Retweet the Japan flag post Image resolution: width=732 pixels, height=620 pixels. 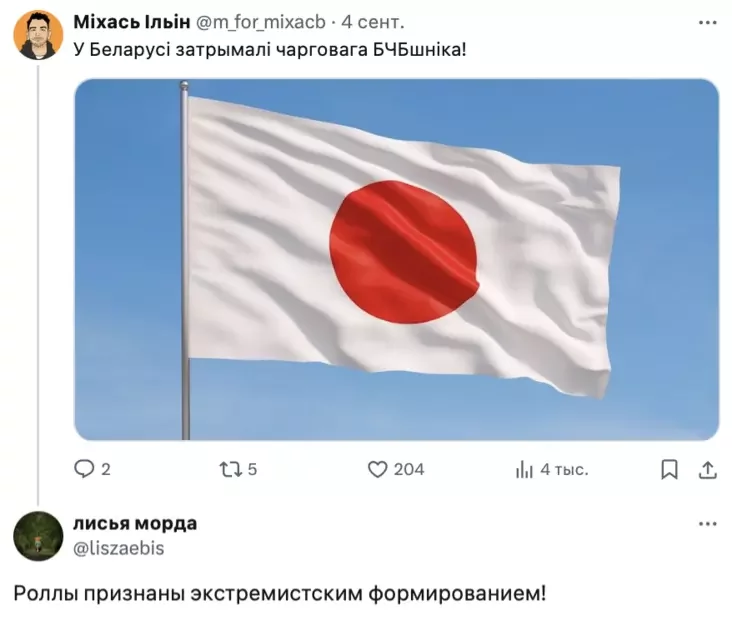(x=231, y=469)
